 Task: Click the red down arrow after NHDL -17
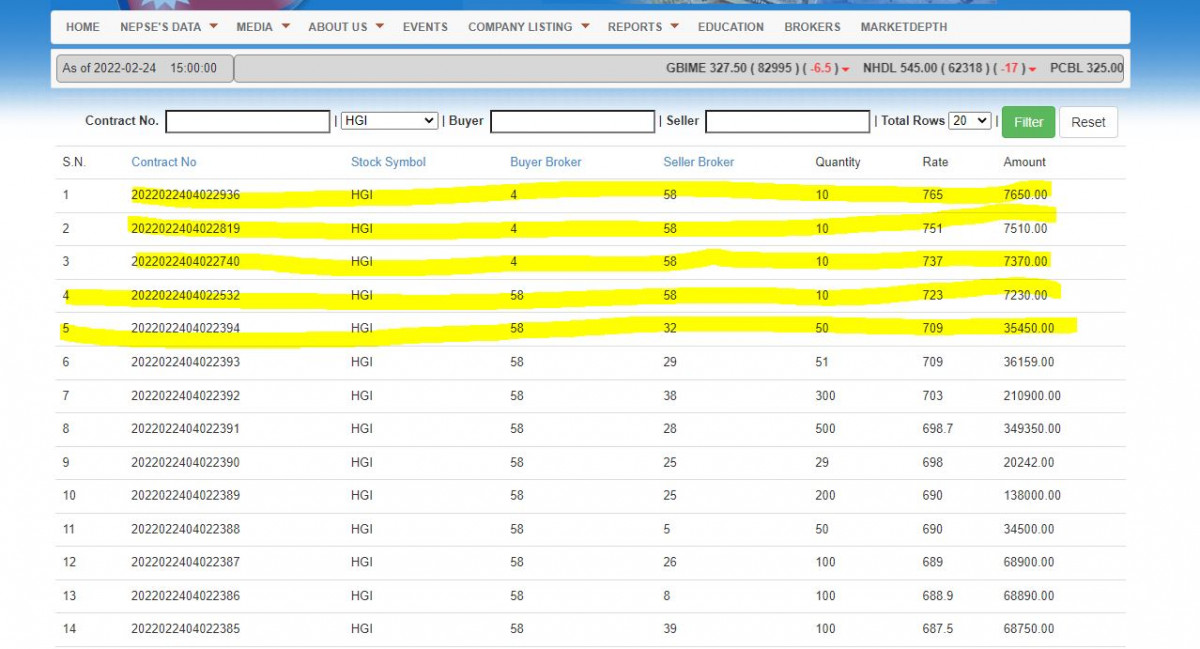pyautogui.click(x=1033, y=69)
